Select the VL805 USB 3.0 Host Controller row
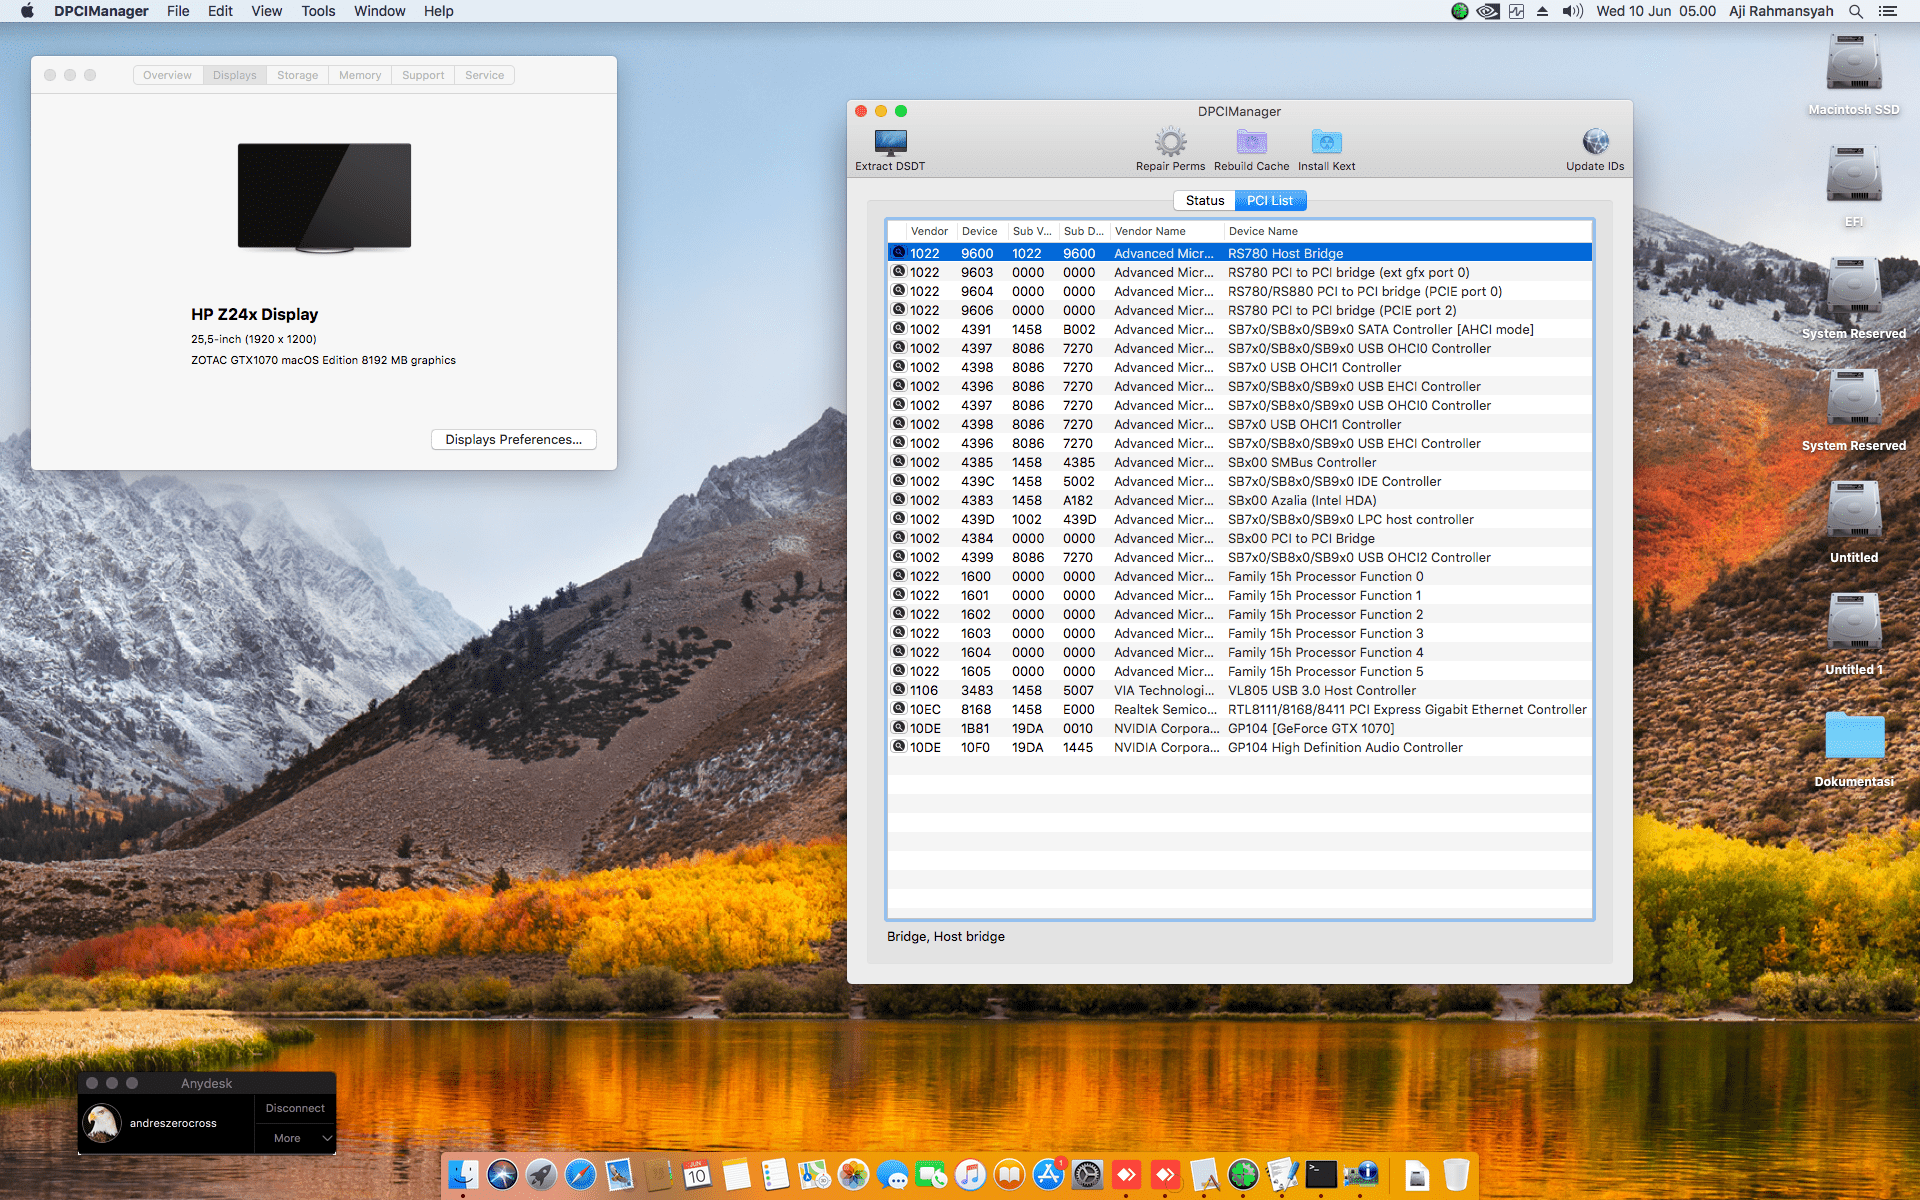Image resolution: width=1920 pixels, height=1200 pixels. point(1240,690)
